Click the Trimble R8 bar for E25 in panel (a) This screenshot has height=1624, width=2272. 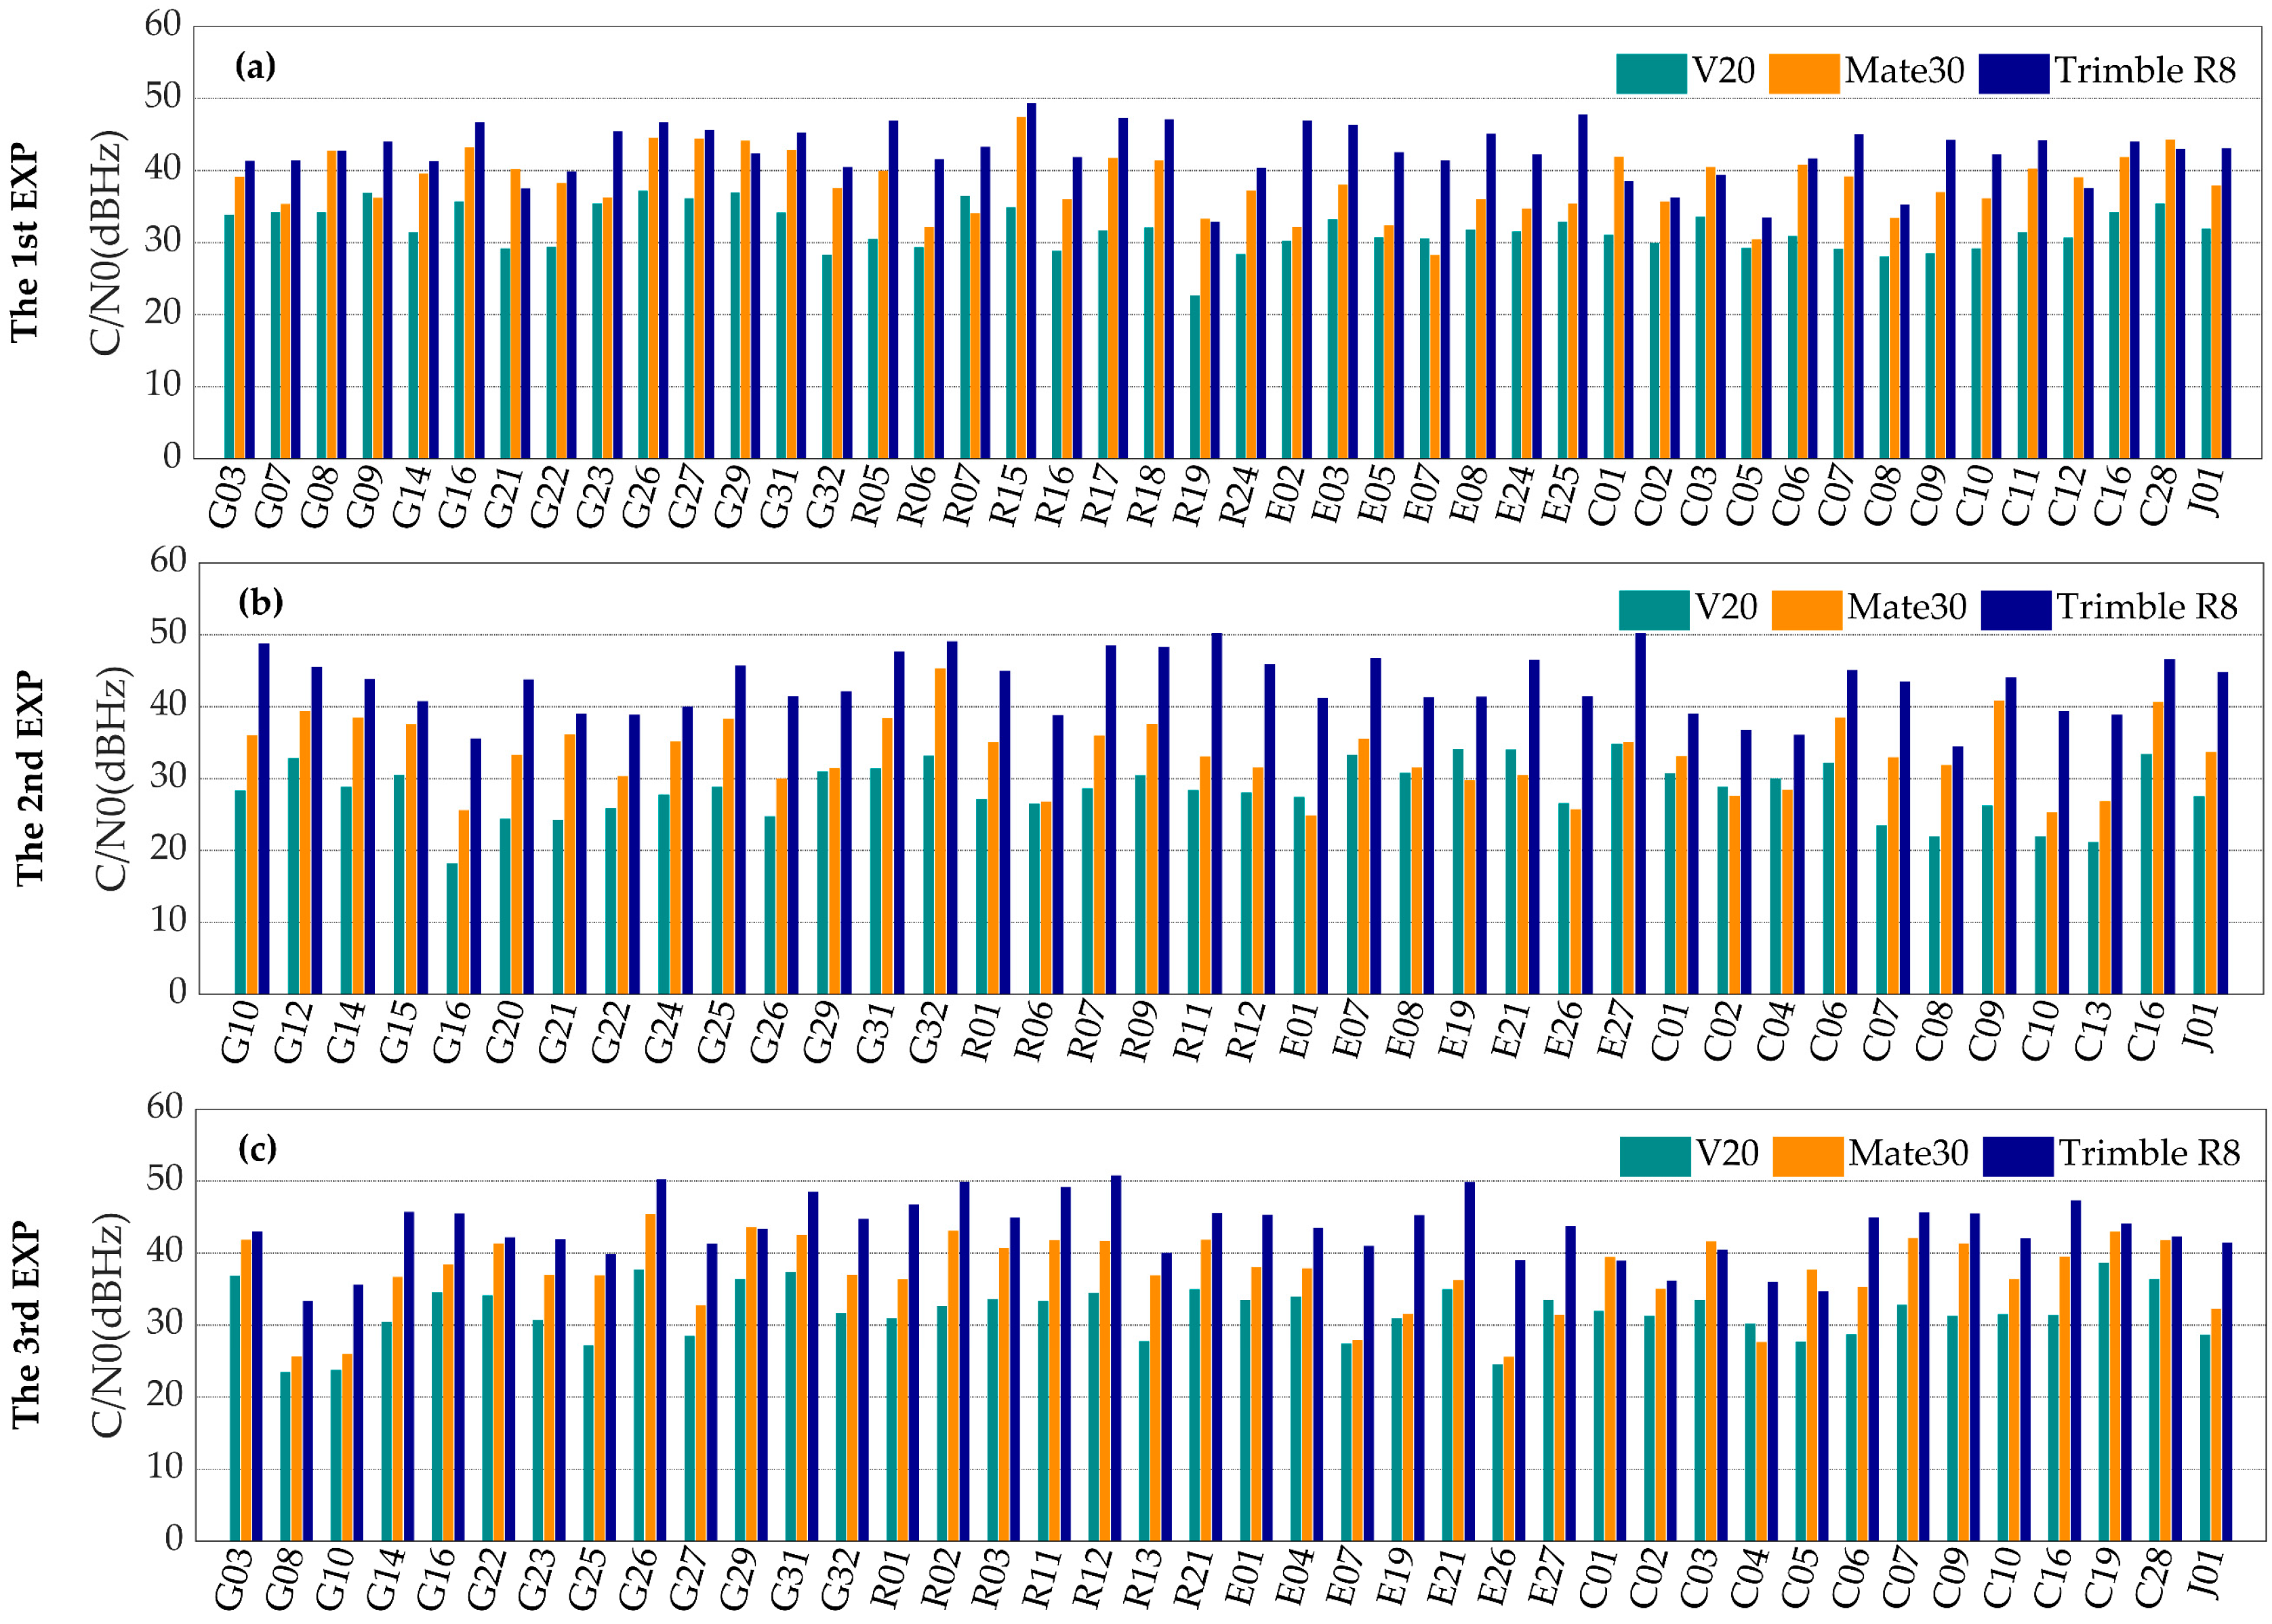pos(1583,287)
